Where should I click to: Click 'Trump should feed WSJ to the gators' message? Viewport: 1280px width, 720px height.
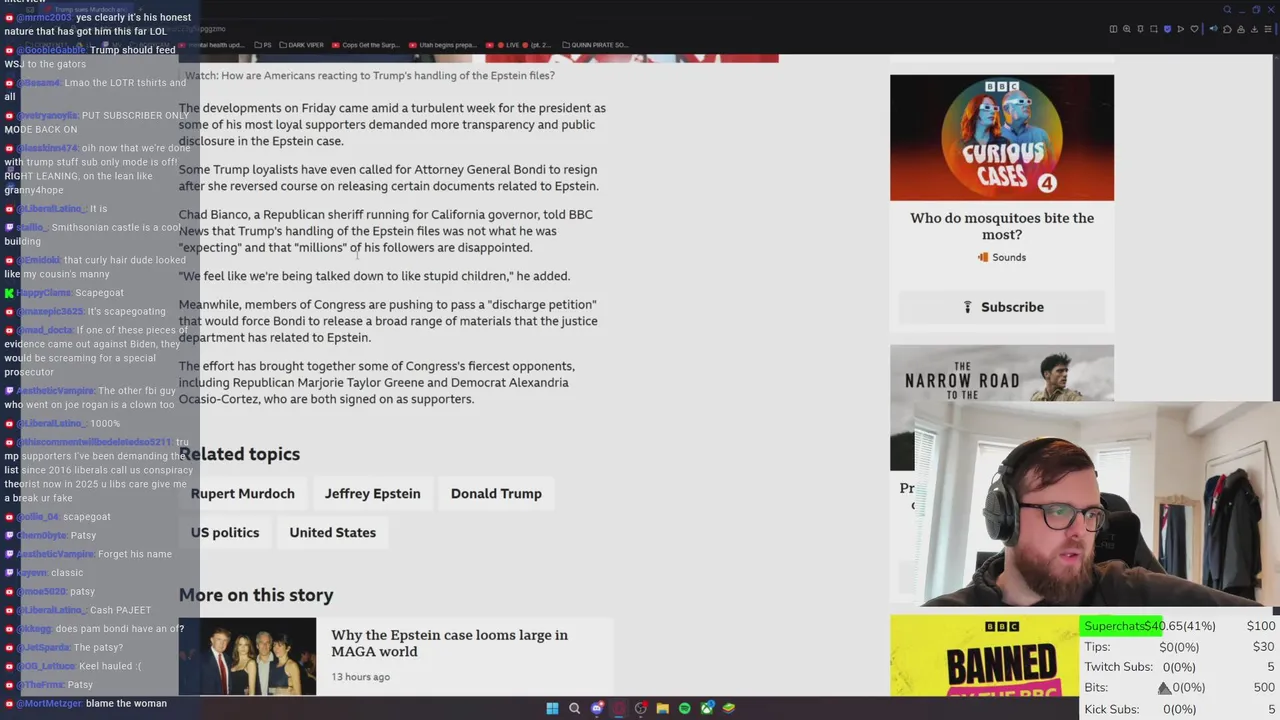[x=90, y=57]
